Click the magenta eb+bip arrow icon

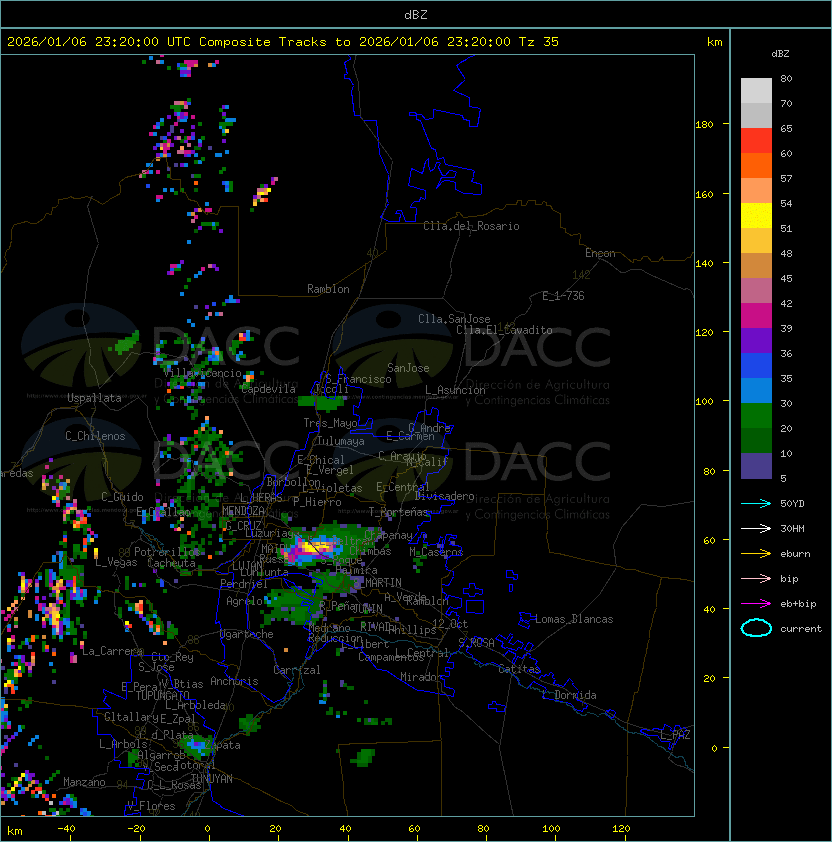tap(756, 604)
